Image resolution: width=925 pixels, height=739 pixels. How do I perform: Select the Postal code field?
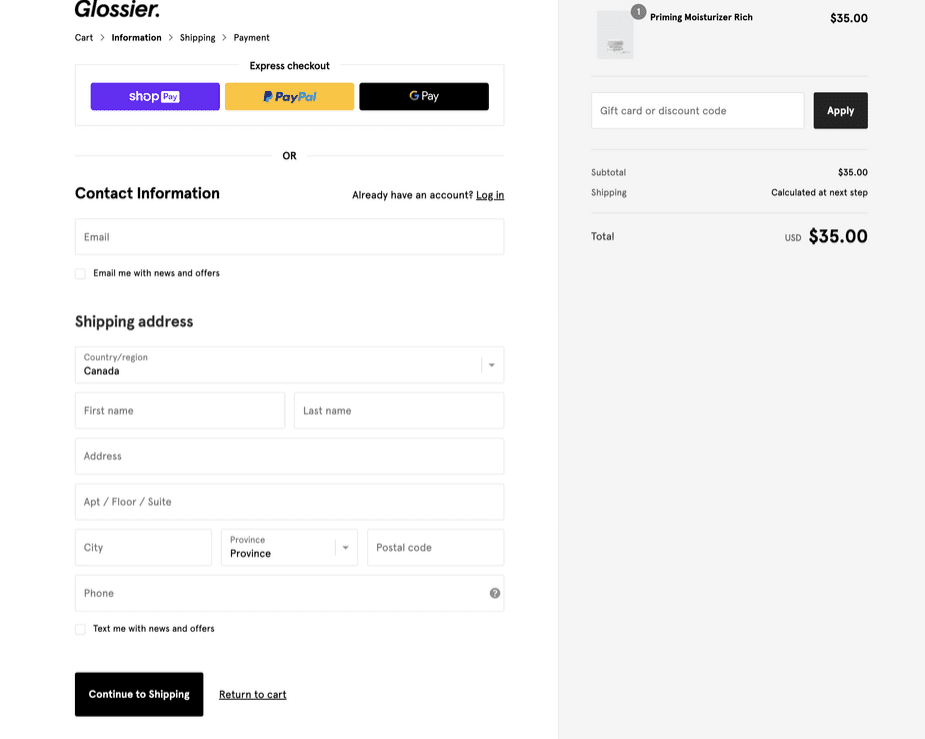pos(435,548)
